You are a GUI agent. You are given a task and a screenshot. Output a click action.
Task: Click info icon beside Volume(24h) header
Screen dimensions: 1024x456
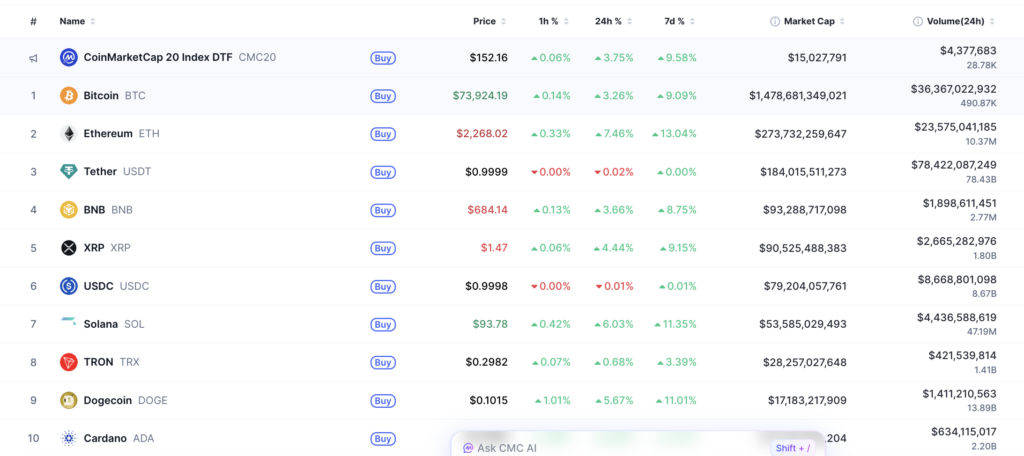[918, 22]
